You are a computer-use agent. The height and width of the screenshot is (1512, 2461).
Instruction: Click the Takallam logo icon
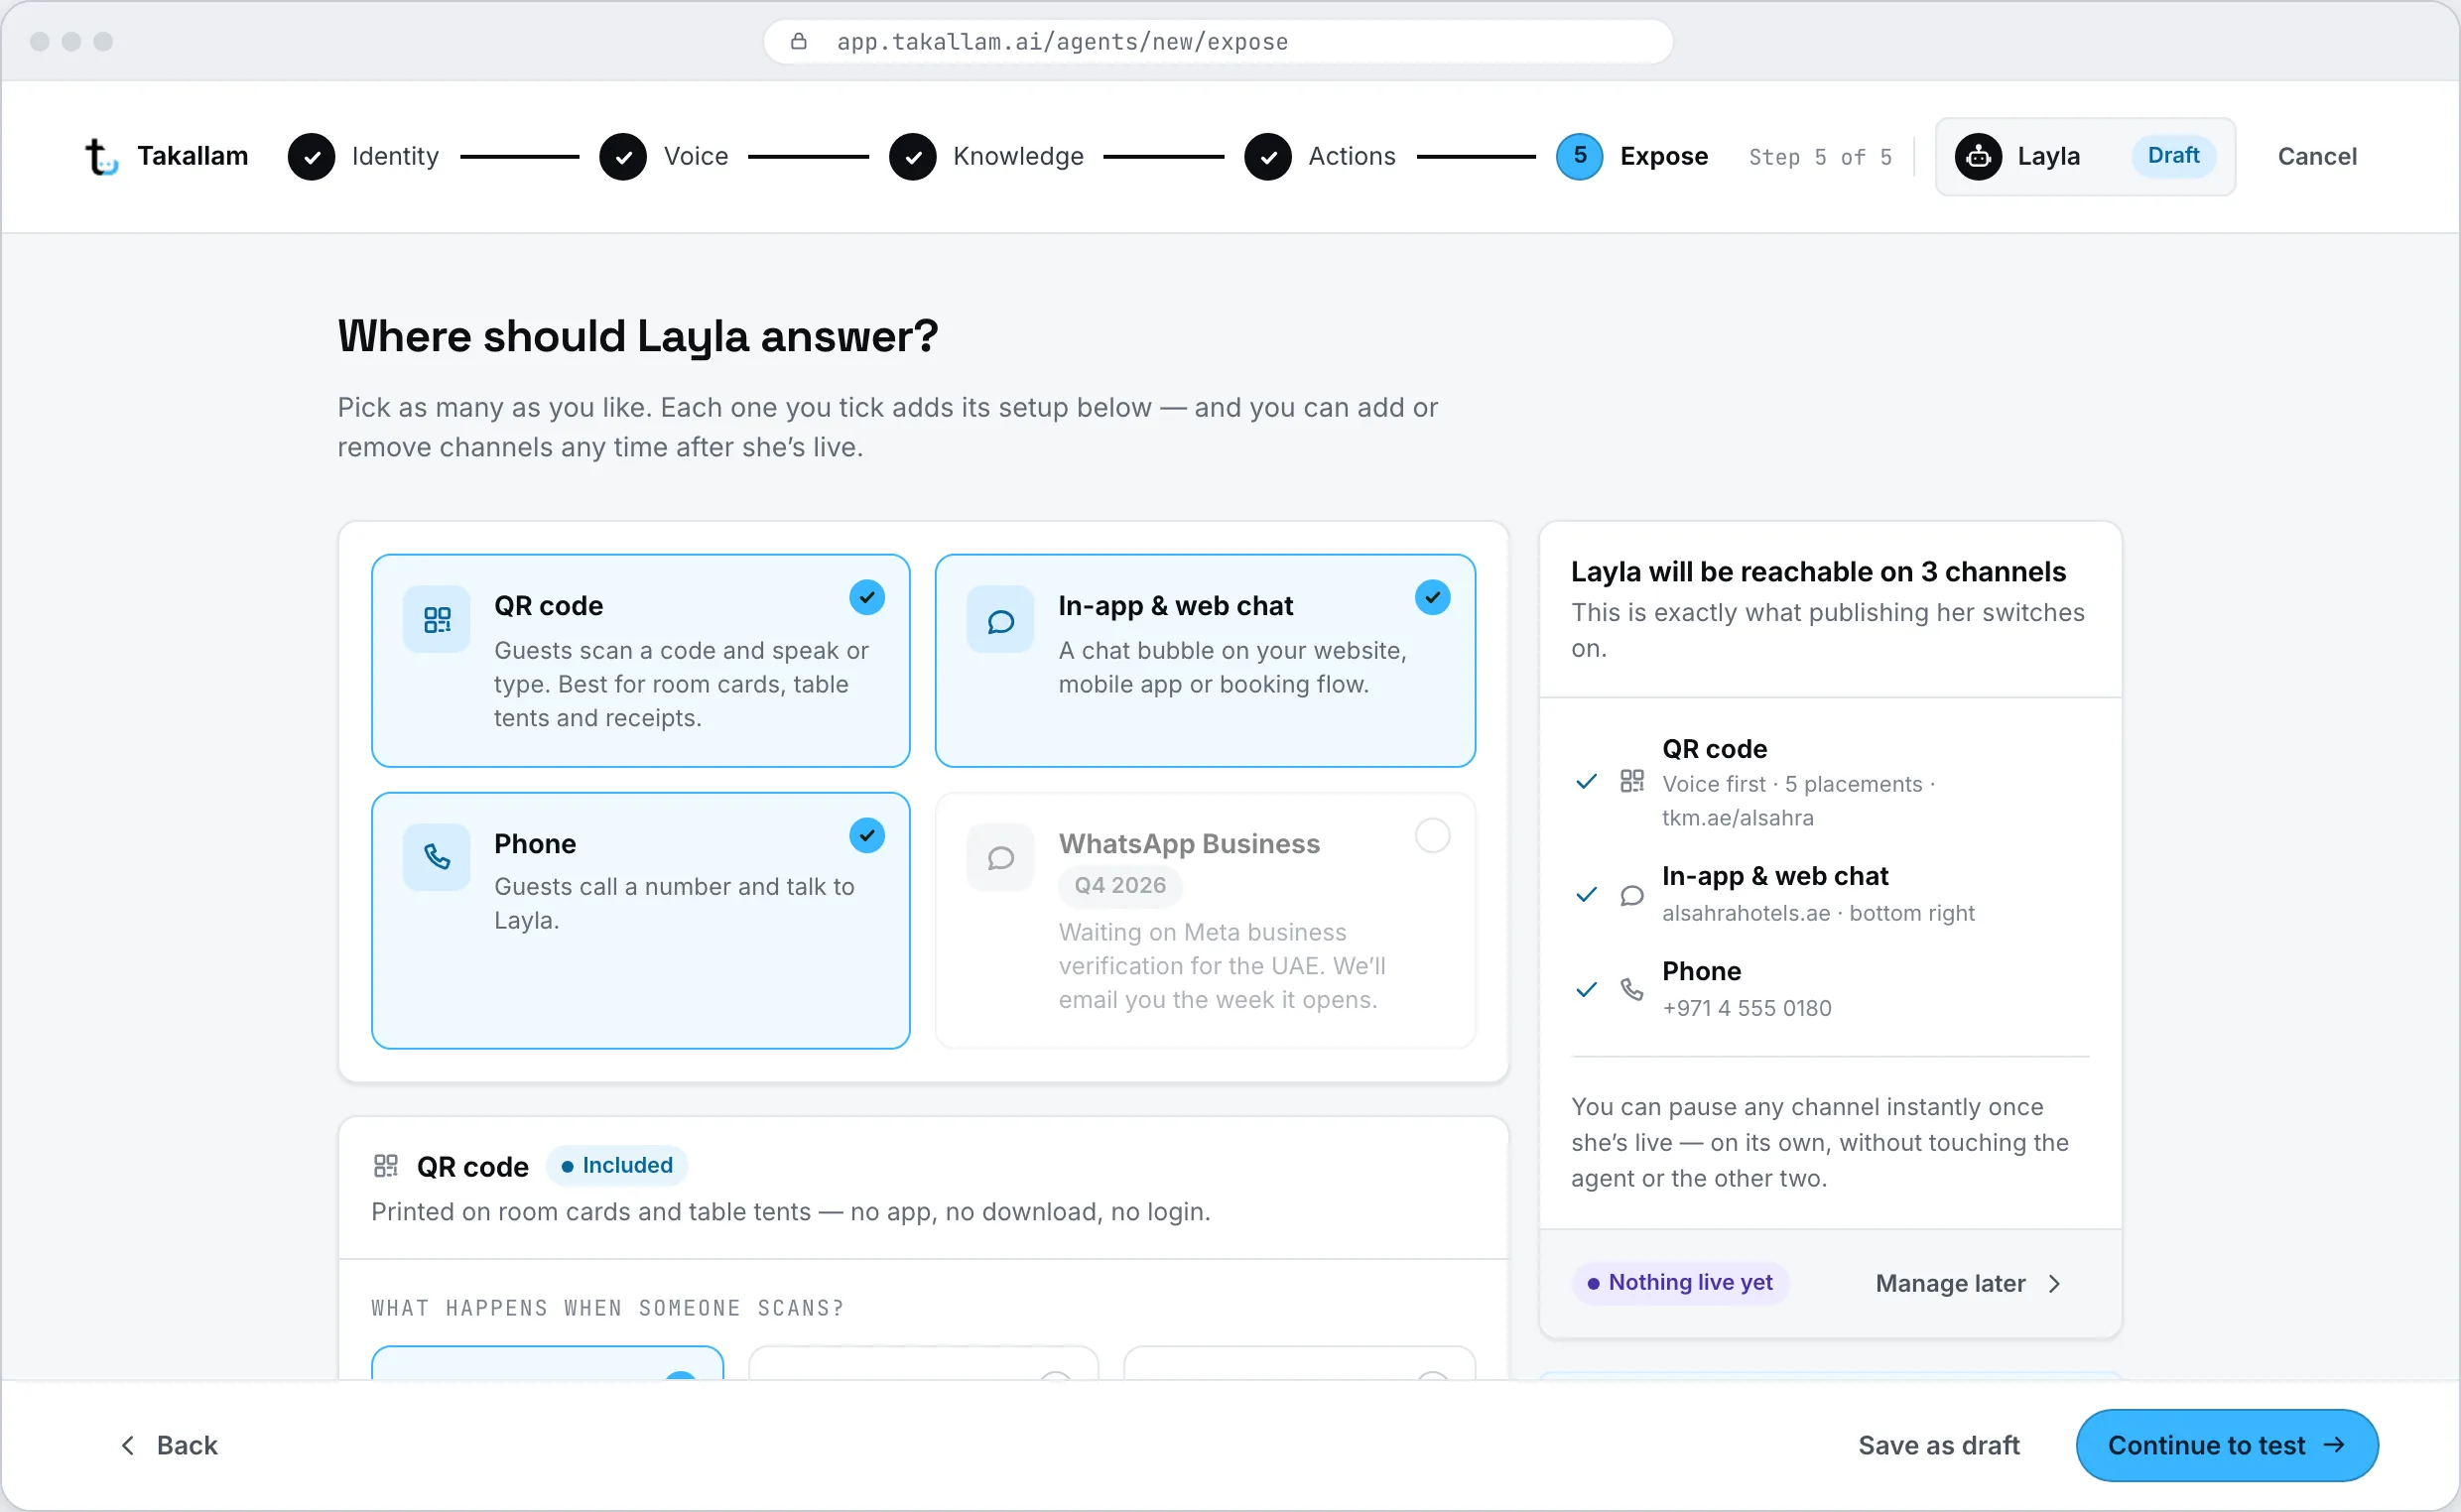pos(101,157)
